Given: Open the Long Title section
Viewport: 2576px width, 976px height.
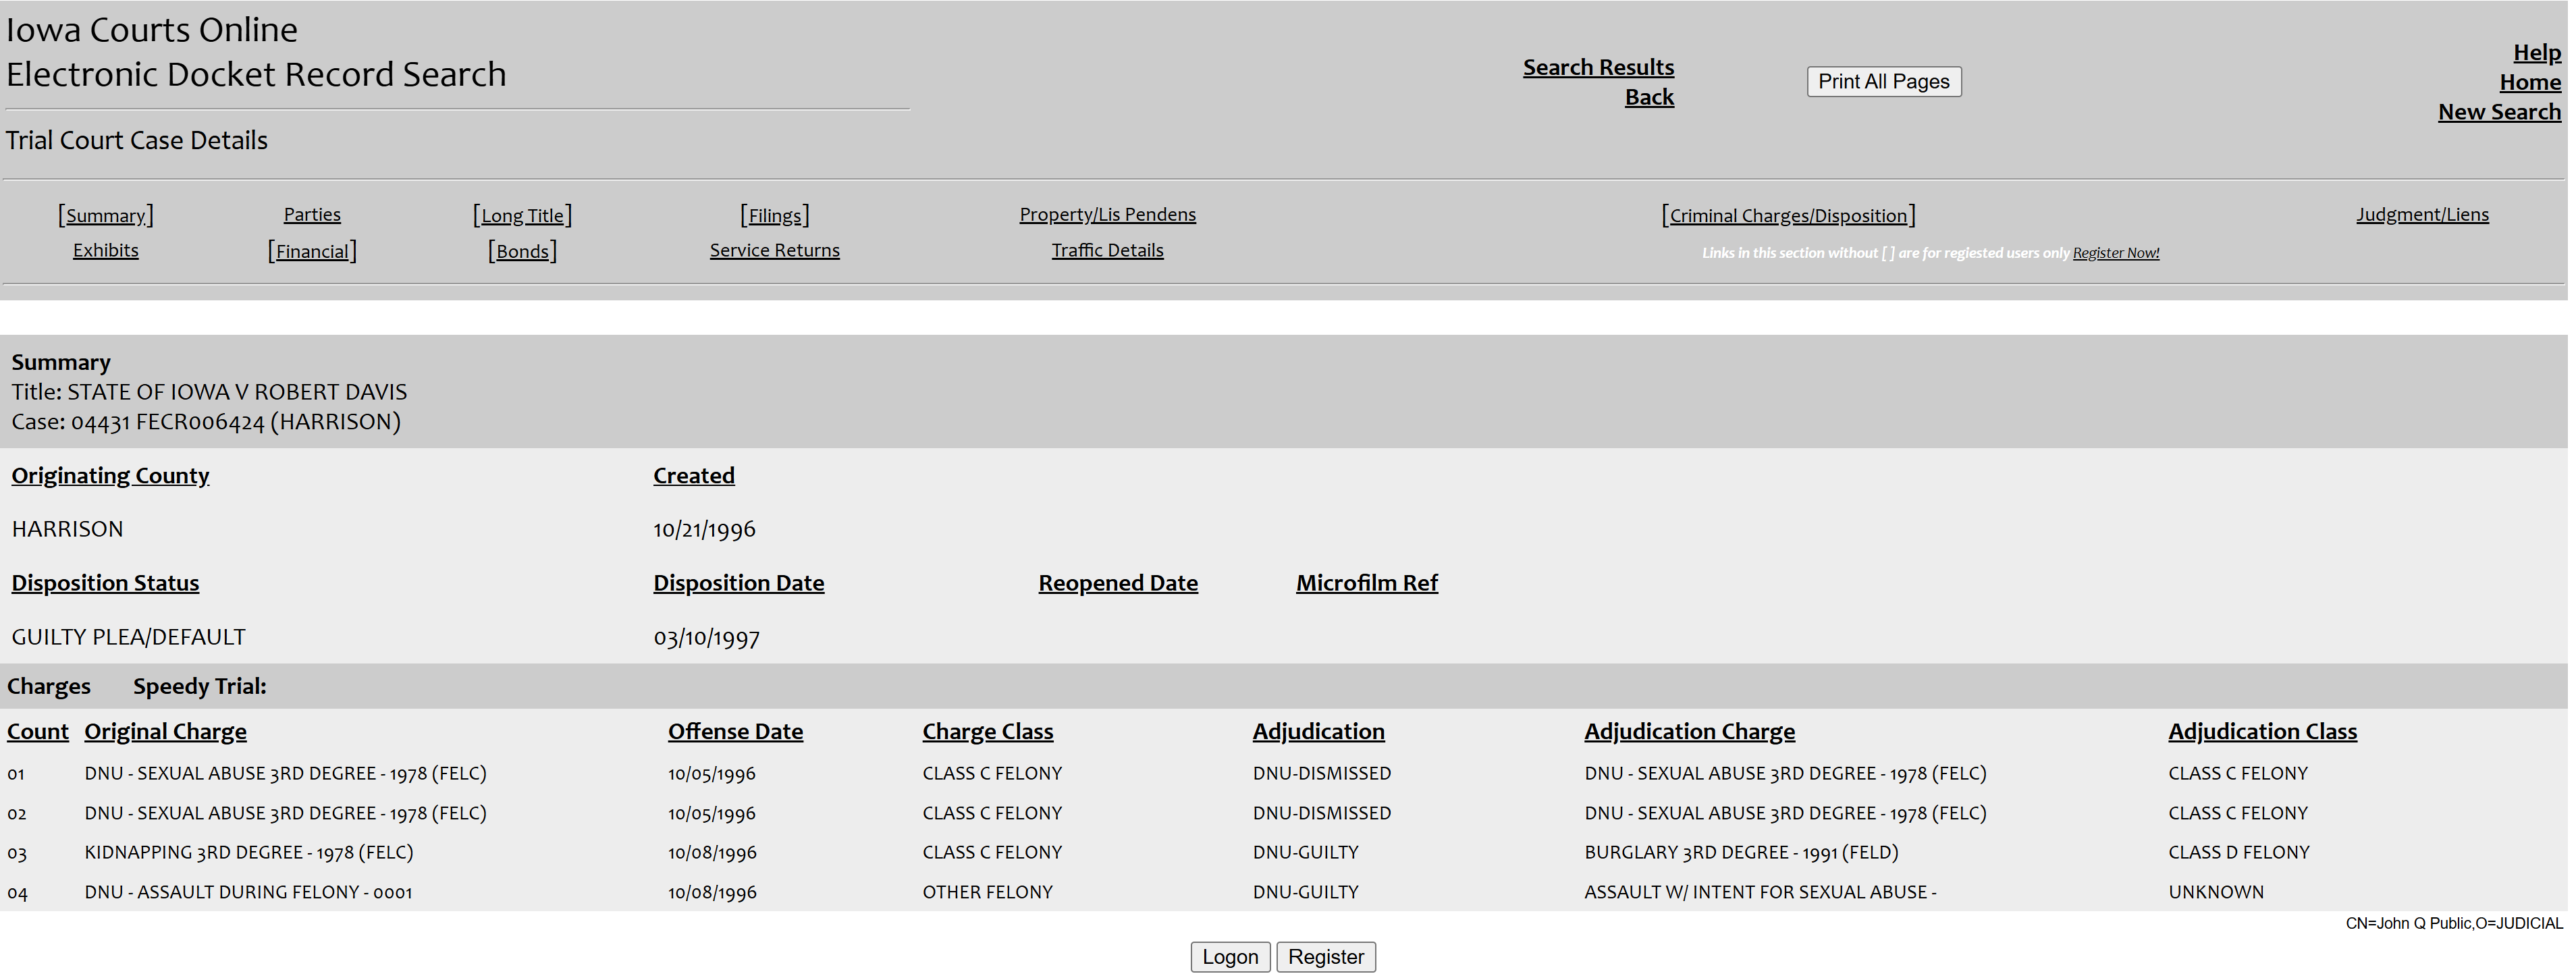Looking at the screenshot, I should [522, 215].
